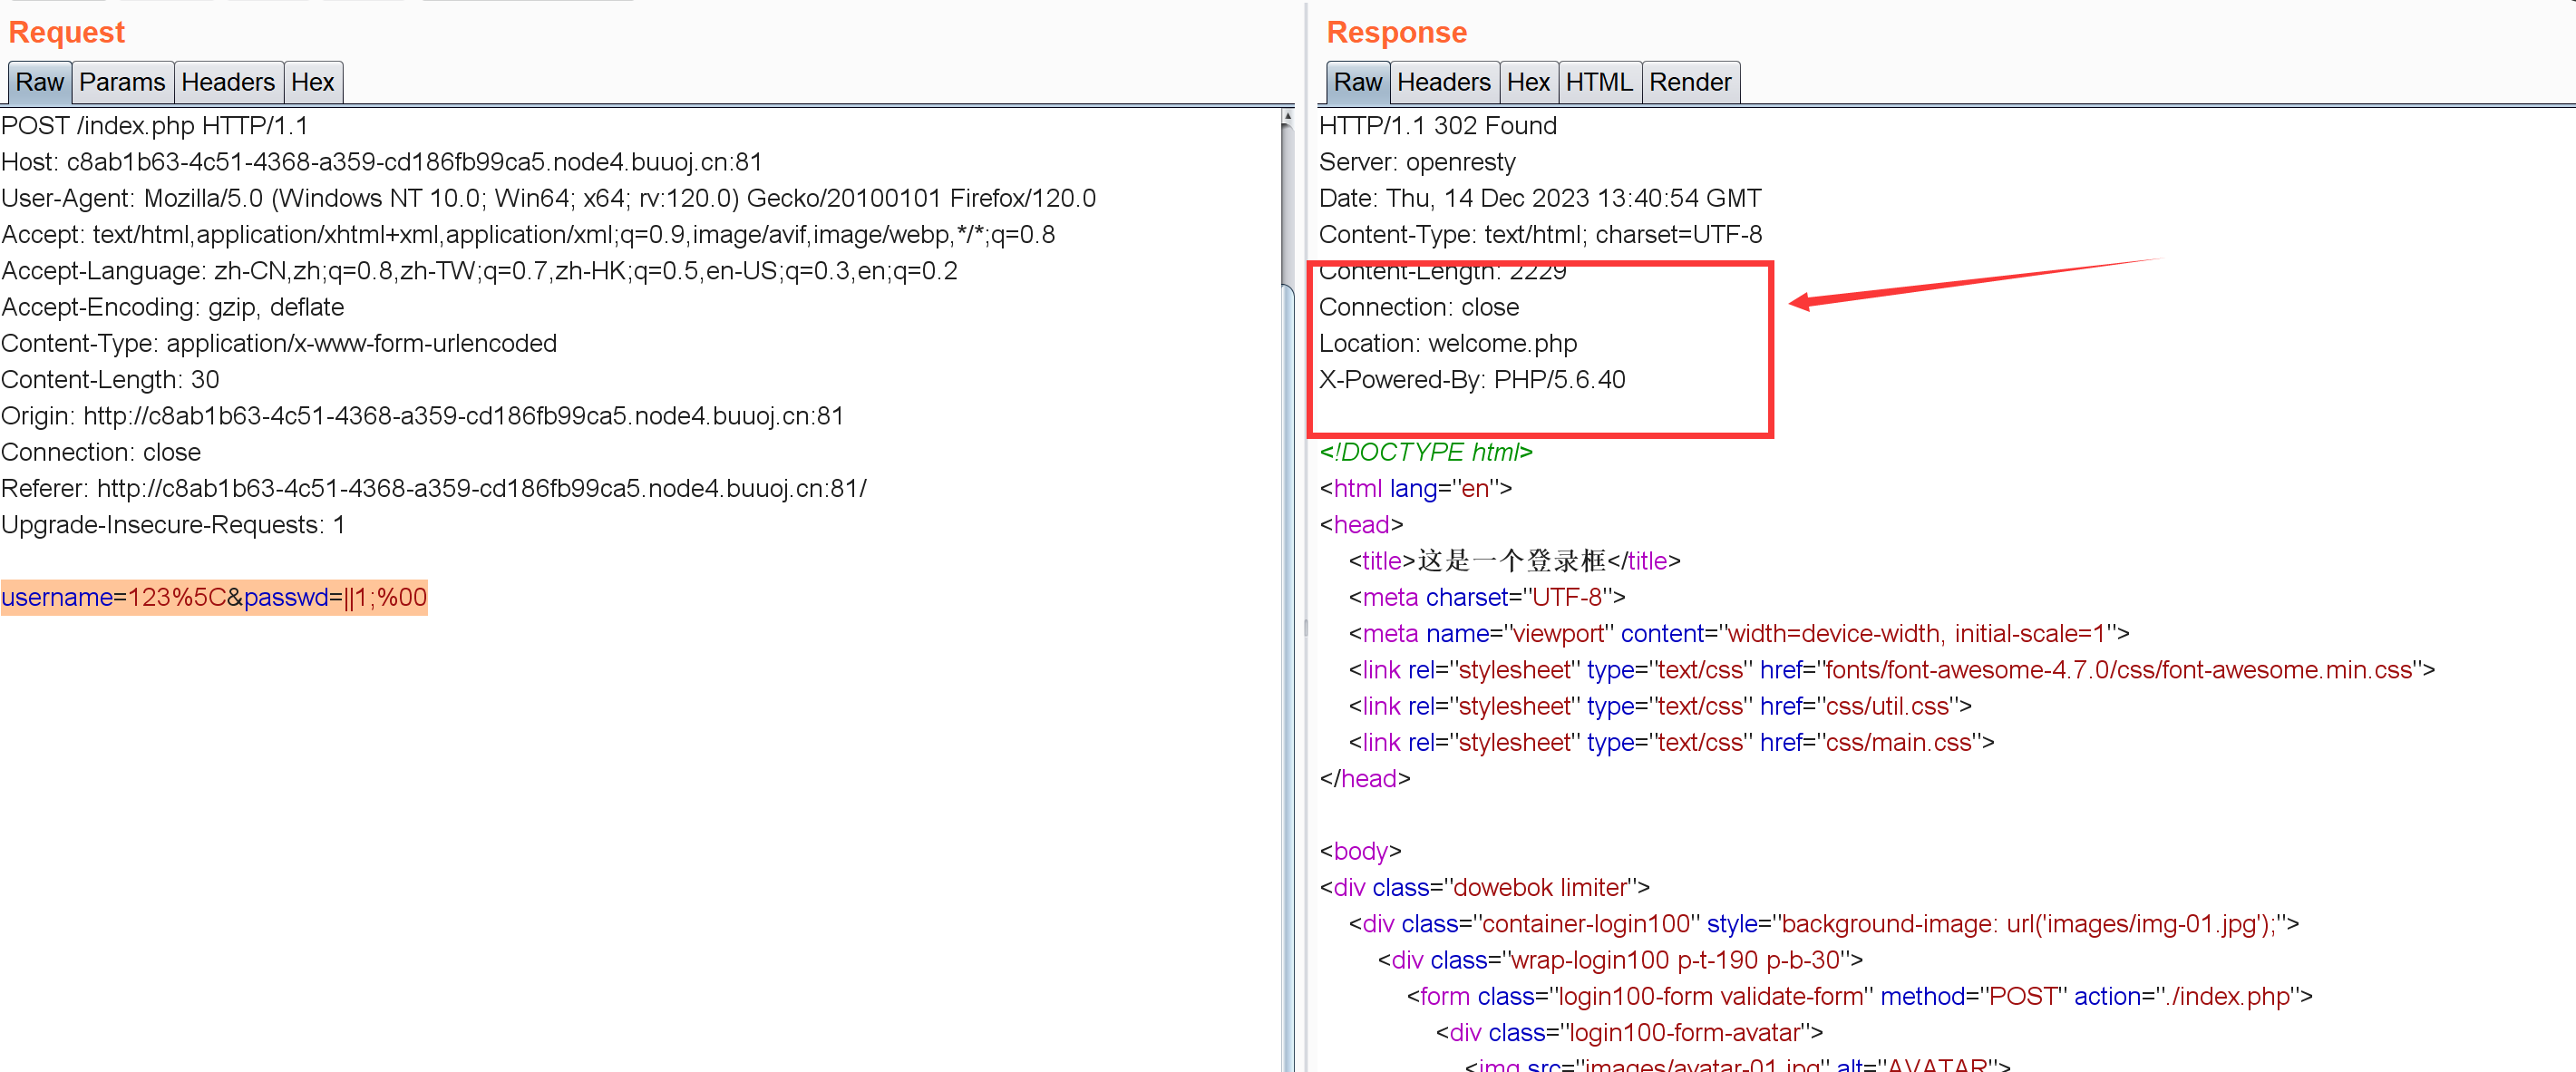Click the Accept-Encoding: gzip, deflate line
This screenshot has height=1072, width=2576.
(x=173, y=307)
